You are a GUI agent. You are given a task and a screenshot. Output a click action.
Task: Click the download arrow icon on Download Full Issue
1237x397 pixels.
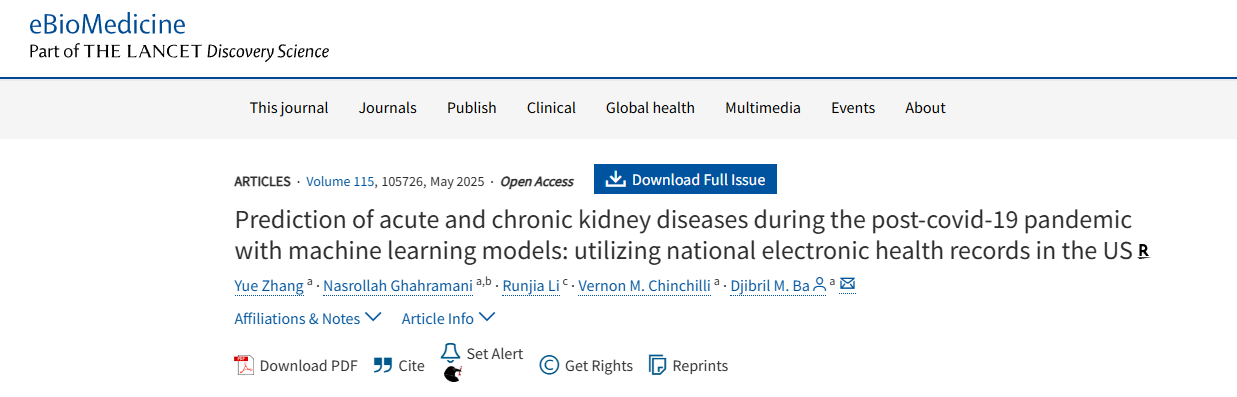(x=615, y=179)
